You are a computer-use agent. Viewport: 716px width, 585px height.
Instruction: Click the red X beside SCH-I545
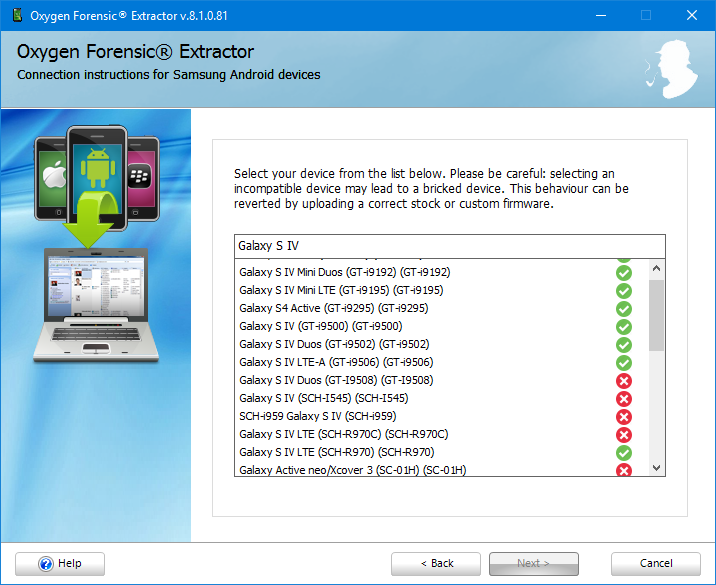623,398
